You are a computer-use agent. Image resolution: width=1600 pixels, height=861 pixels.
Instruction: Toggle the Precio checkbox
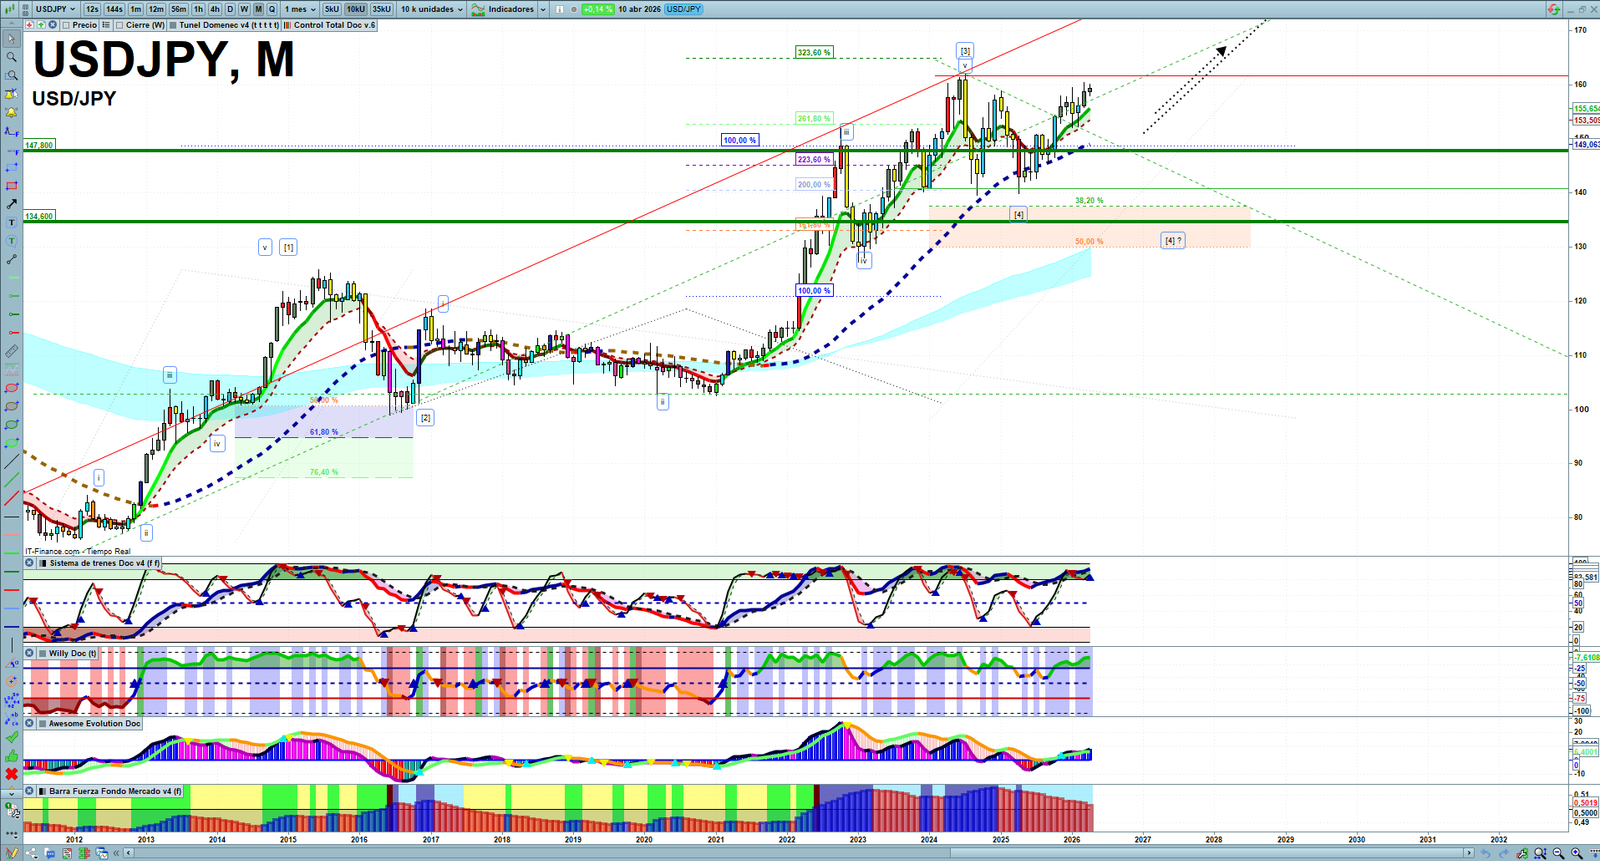[66, 25]
